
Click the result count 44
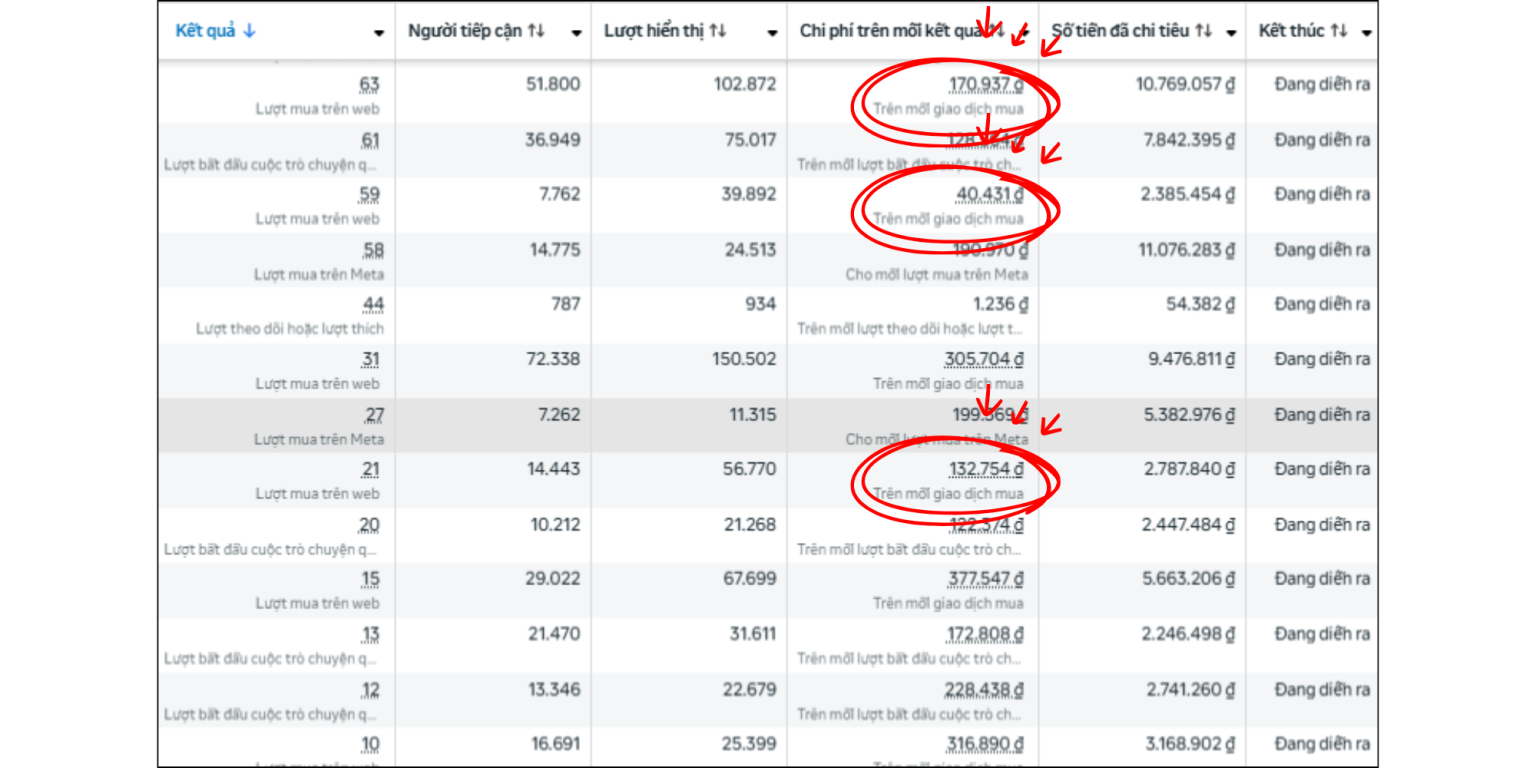point(373,304)
